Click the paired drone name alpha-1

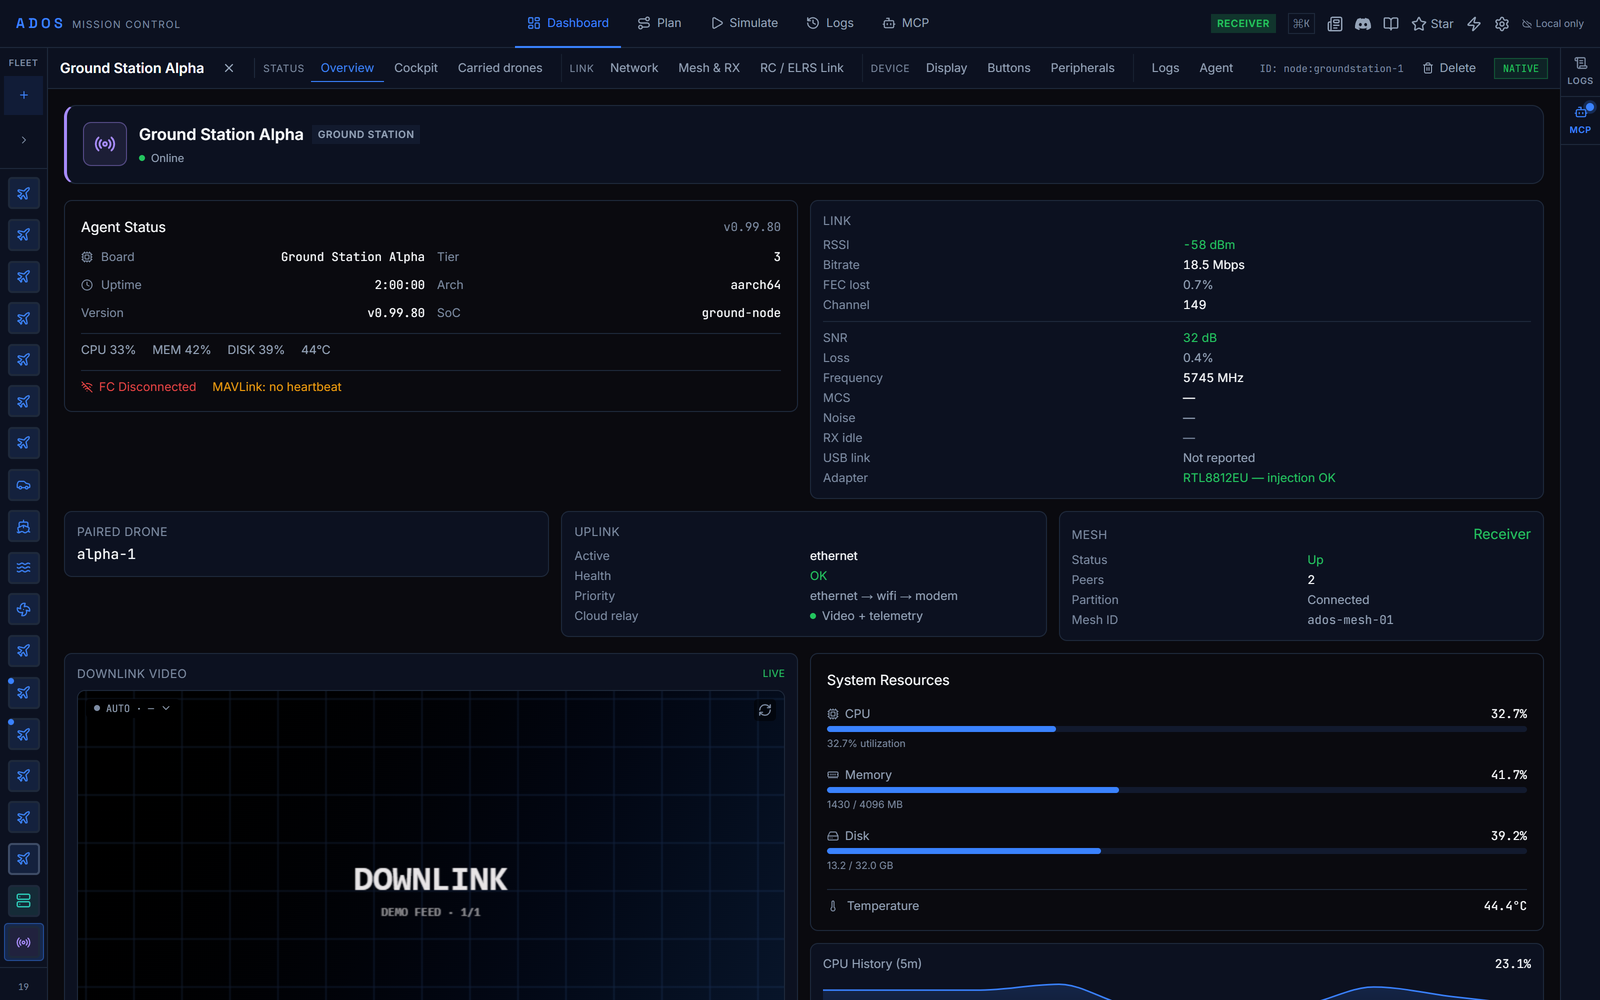coord(106,554)
